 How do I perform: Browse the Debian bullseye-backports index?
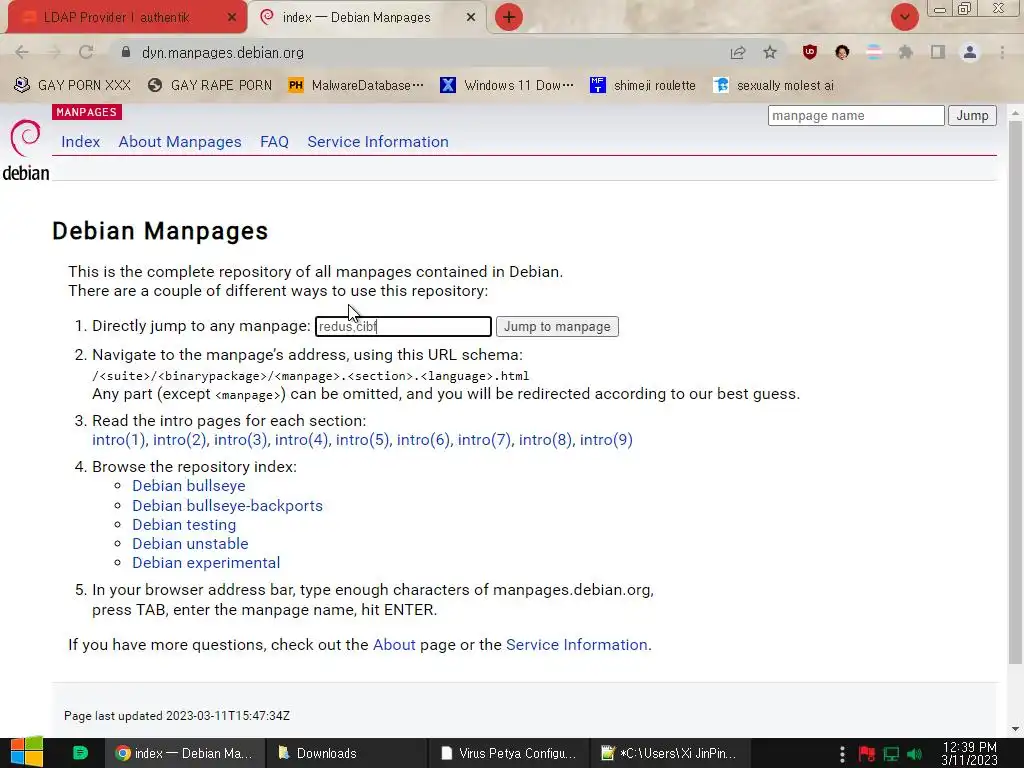[x=227, y=505]
